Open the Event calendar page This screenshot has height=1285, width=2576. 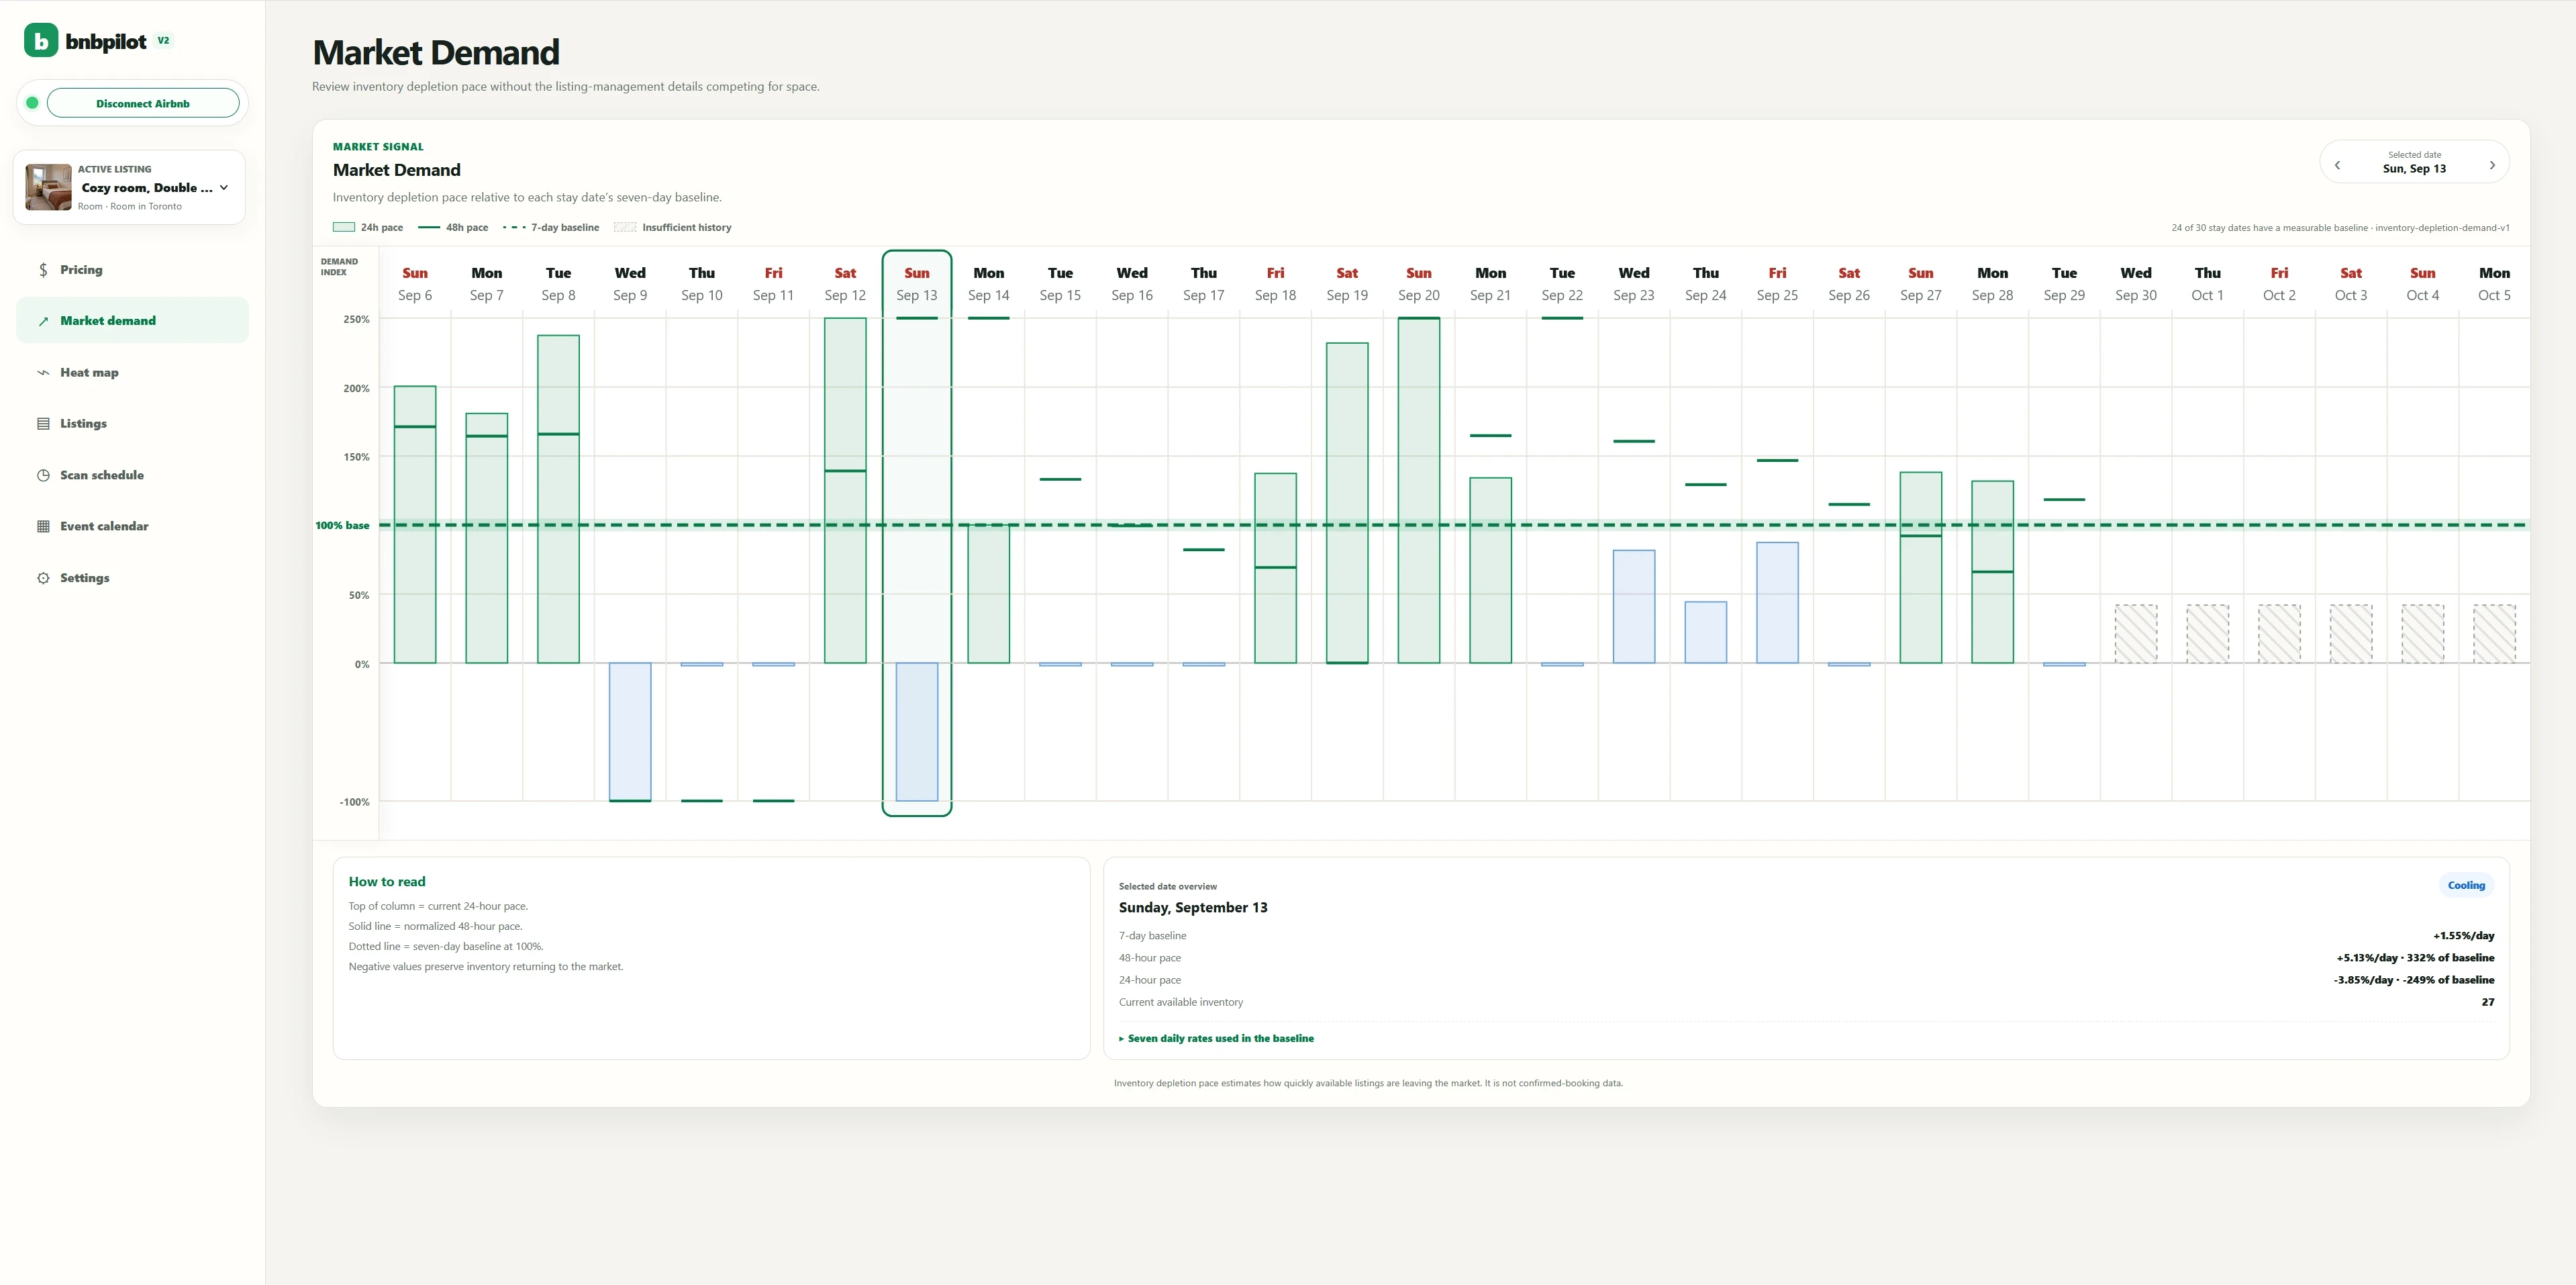[x=132, y=527]
